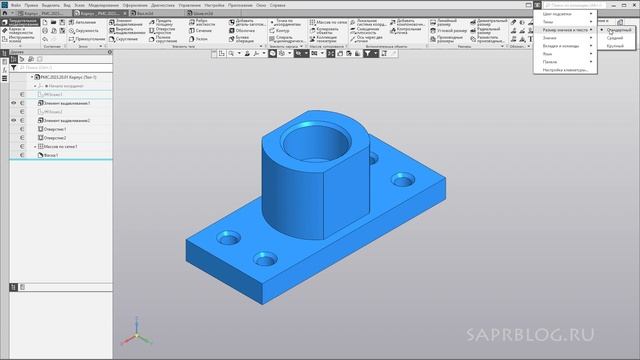Viewport: 640px width, 360px height.
Task: Expand Вкладки и колонцы submenu
Action: click(x=565, y=46)
